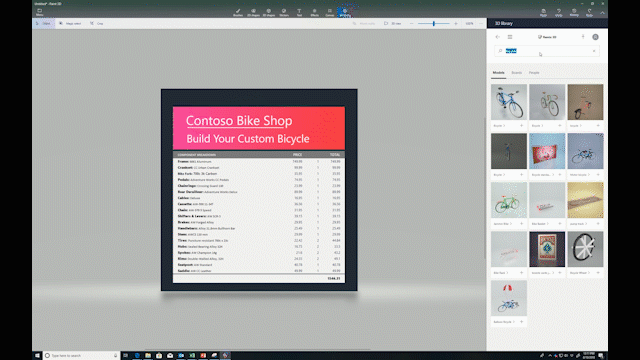
Task: Click the Build Your Custom Bicycle text
Action: point(248,139)
